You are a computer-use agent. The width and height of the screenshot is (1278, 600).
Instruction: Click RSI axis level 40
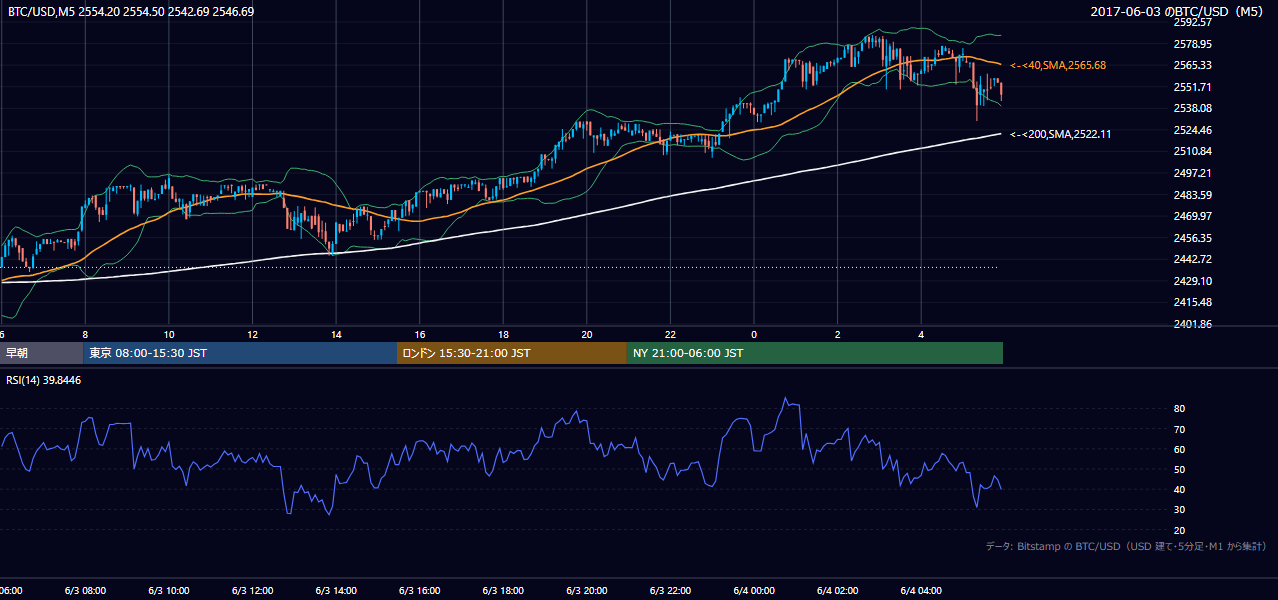[1179, 489]
